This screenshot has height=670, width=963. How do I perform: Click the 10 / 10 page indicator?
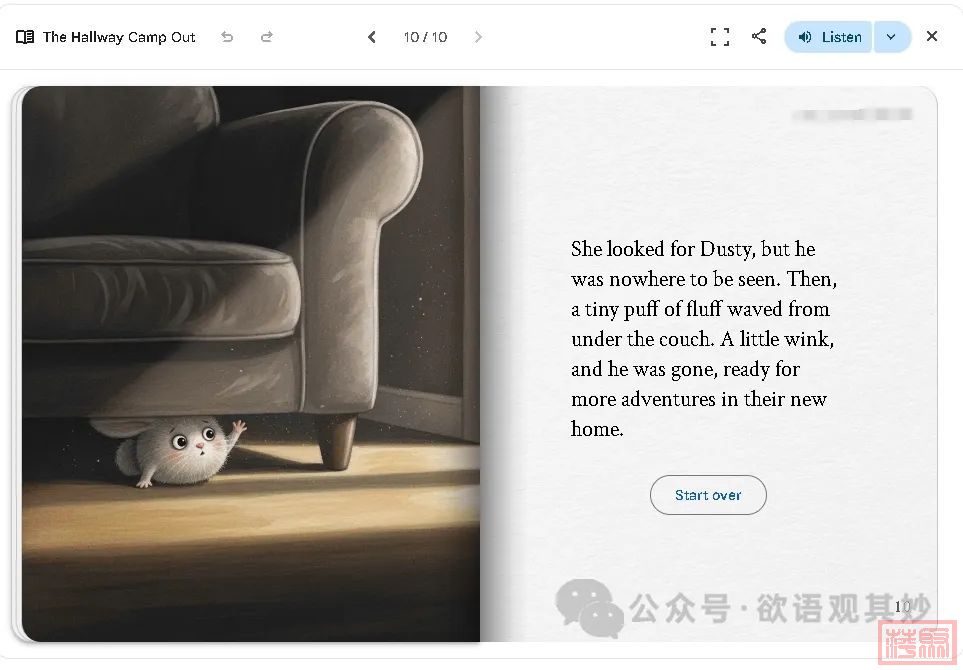425,37
